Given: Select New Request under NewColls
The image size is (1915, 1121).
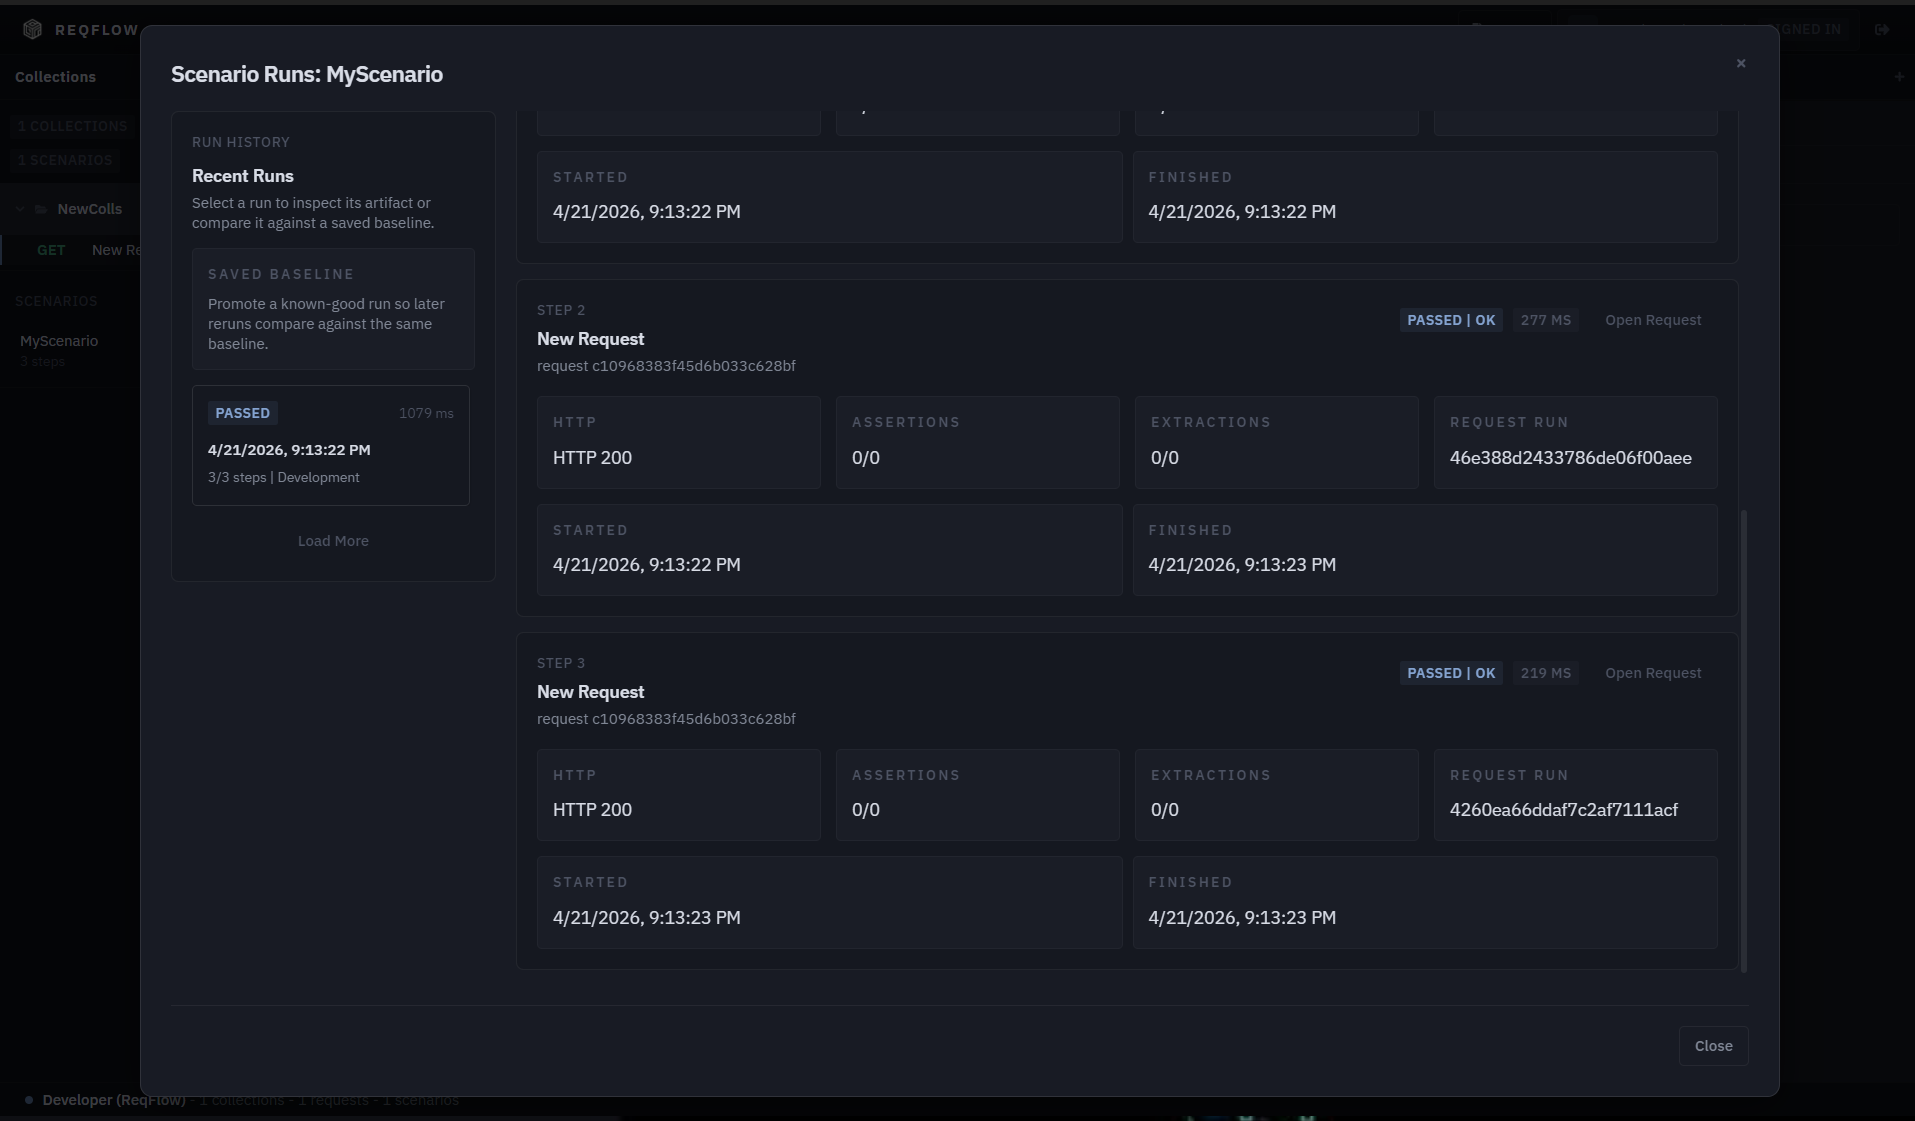Looking at the screenshot, I should pyautogui.click(x=116, y=249).
